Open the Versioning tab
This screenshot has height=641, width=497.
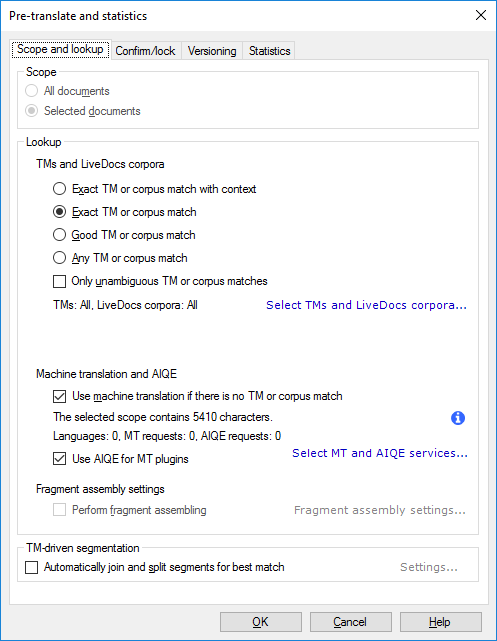coord(212,51)
